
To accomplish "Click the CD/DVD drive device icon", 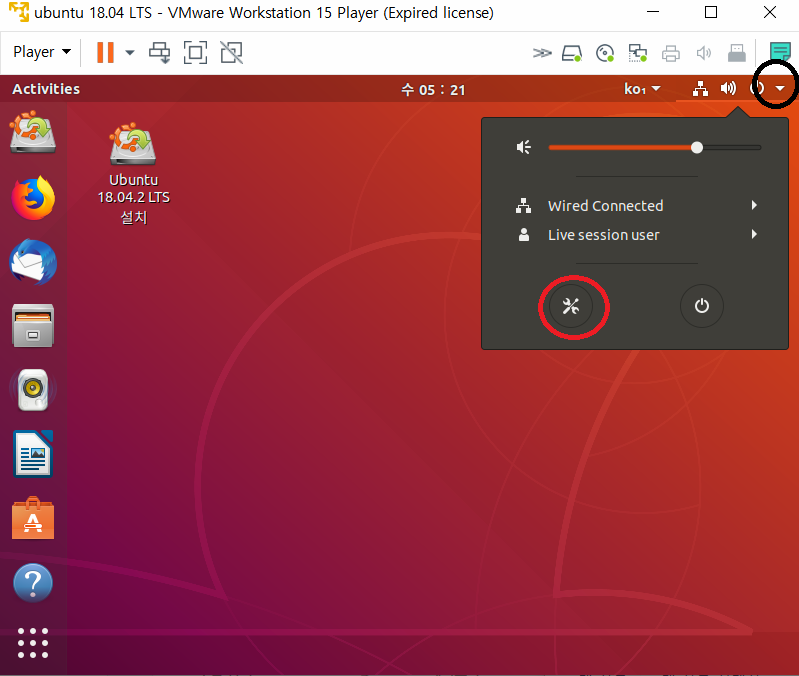I will (x=604, y=53).
